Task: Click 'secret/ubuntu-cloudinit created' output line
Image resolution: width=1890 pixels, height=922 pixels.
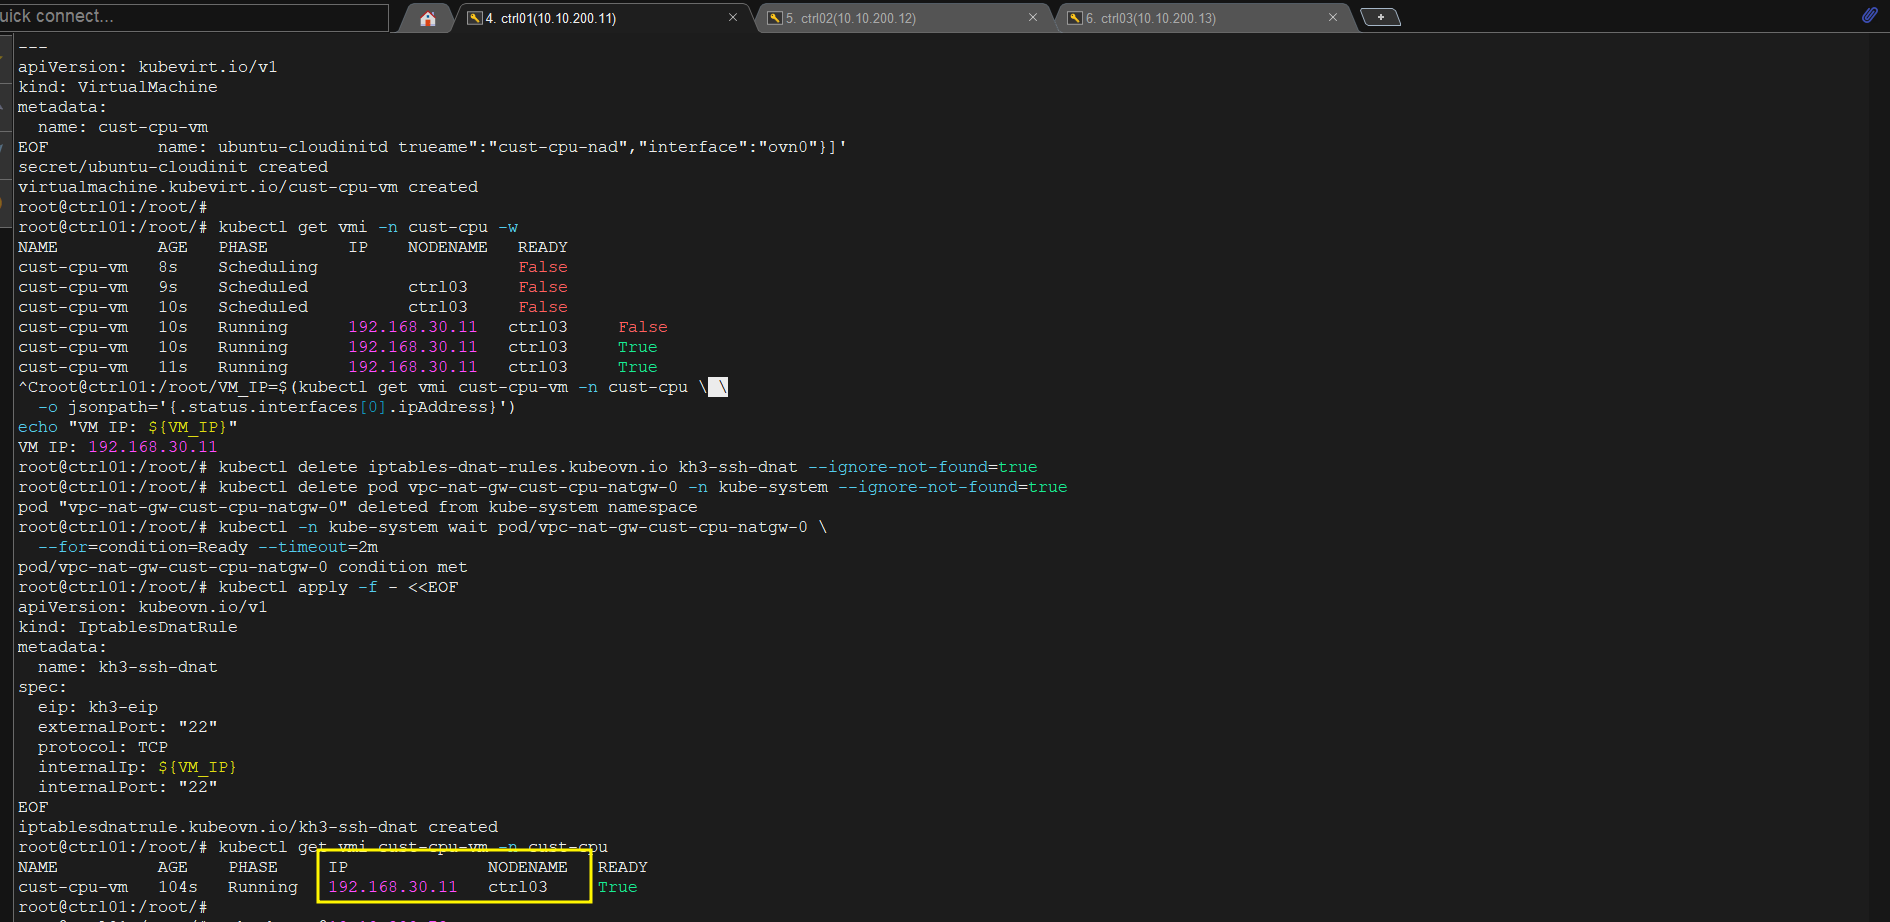Action: point(173,167)
